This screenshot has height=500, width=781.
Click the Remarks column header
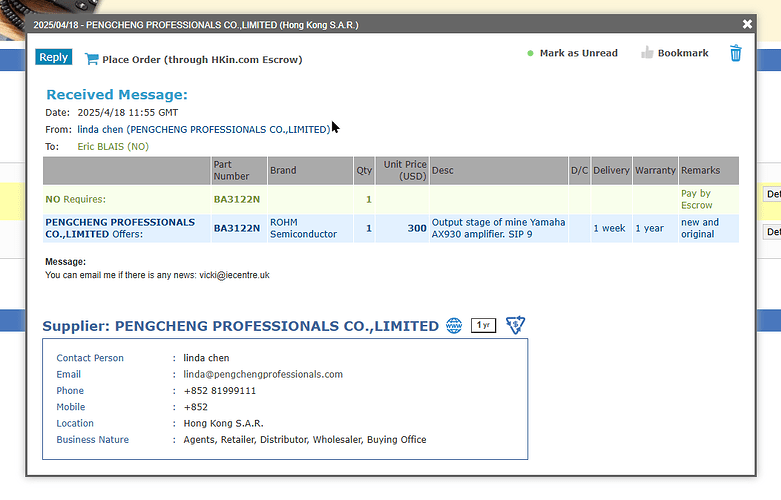point(708,170)
